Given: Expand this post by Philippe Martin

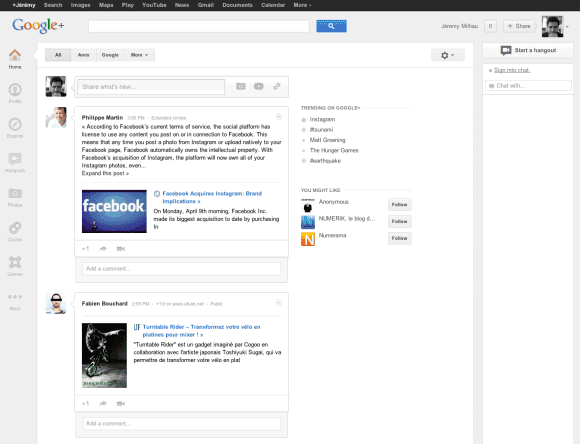Looking at the screenshot, I should coord(105,173).
